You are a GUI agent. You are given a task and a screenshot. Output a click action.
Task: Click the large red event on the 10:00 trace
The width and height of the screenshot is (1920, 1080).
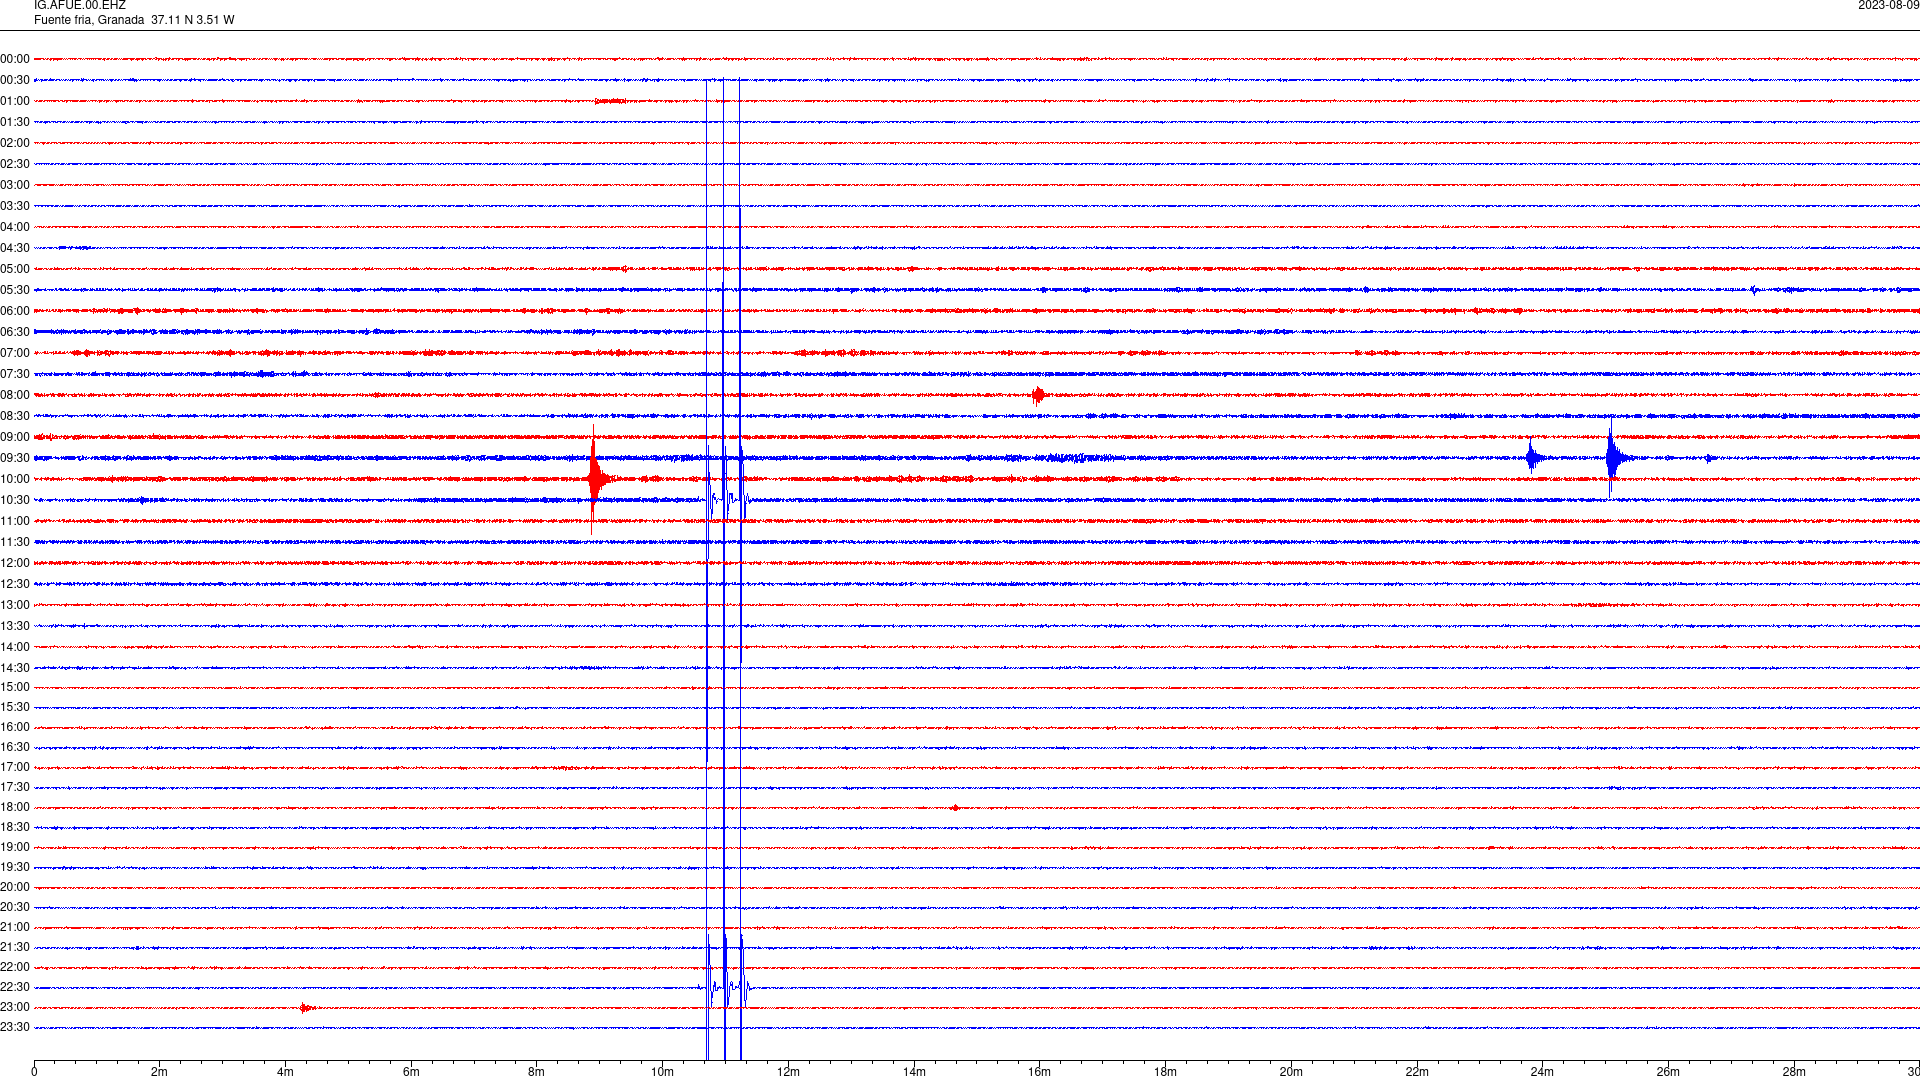[596, 479]
